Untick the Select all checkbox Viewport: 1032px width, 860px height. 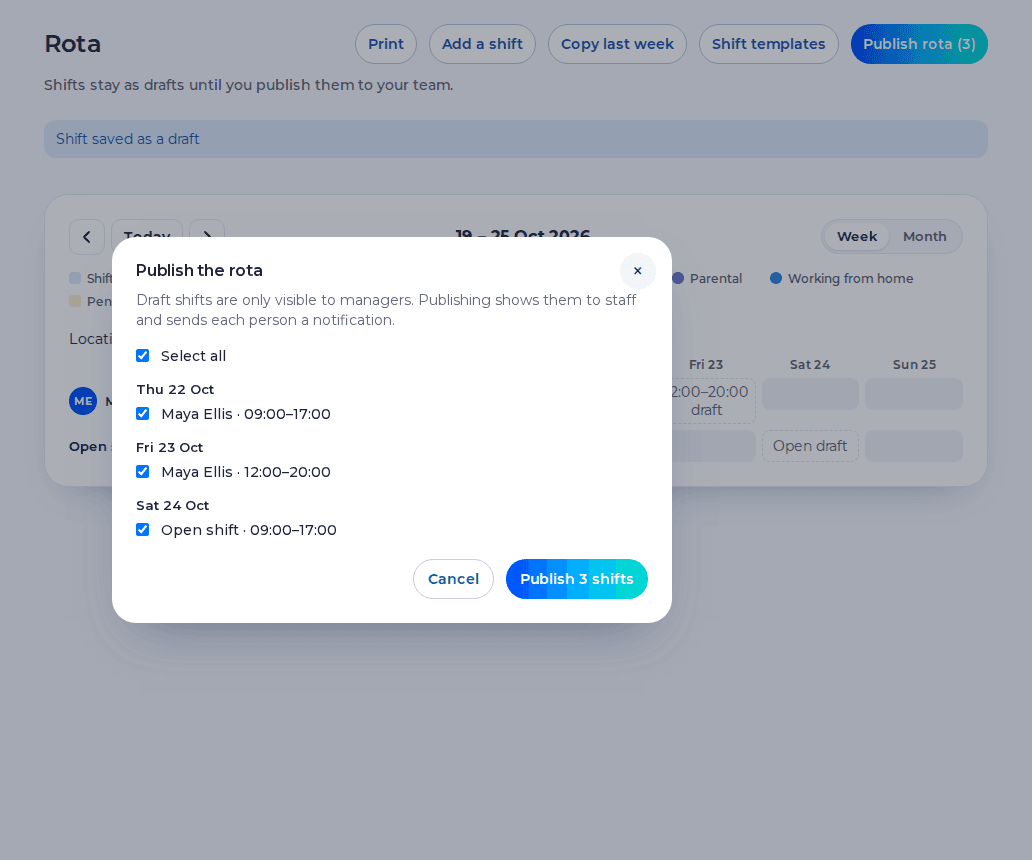(143, 356)
